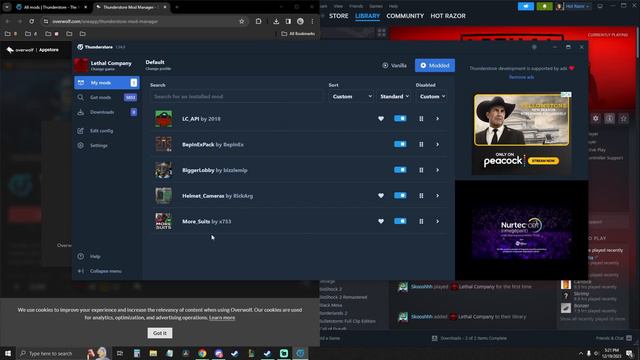This screenshot has width=640, height=360.
Task: Toggle More_Suits mod enabled switch
Action: [x=400, y=221]
